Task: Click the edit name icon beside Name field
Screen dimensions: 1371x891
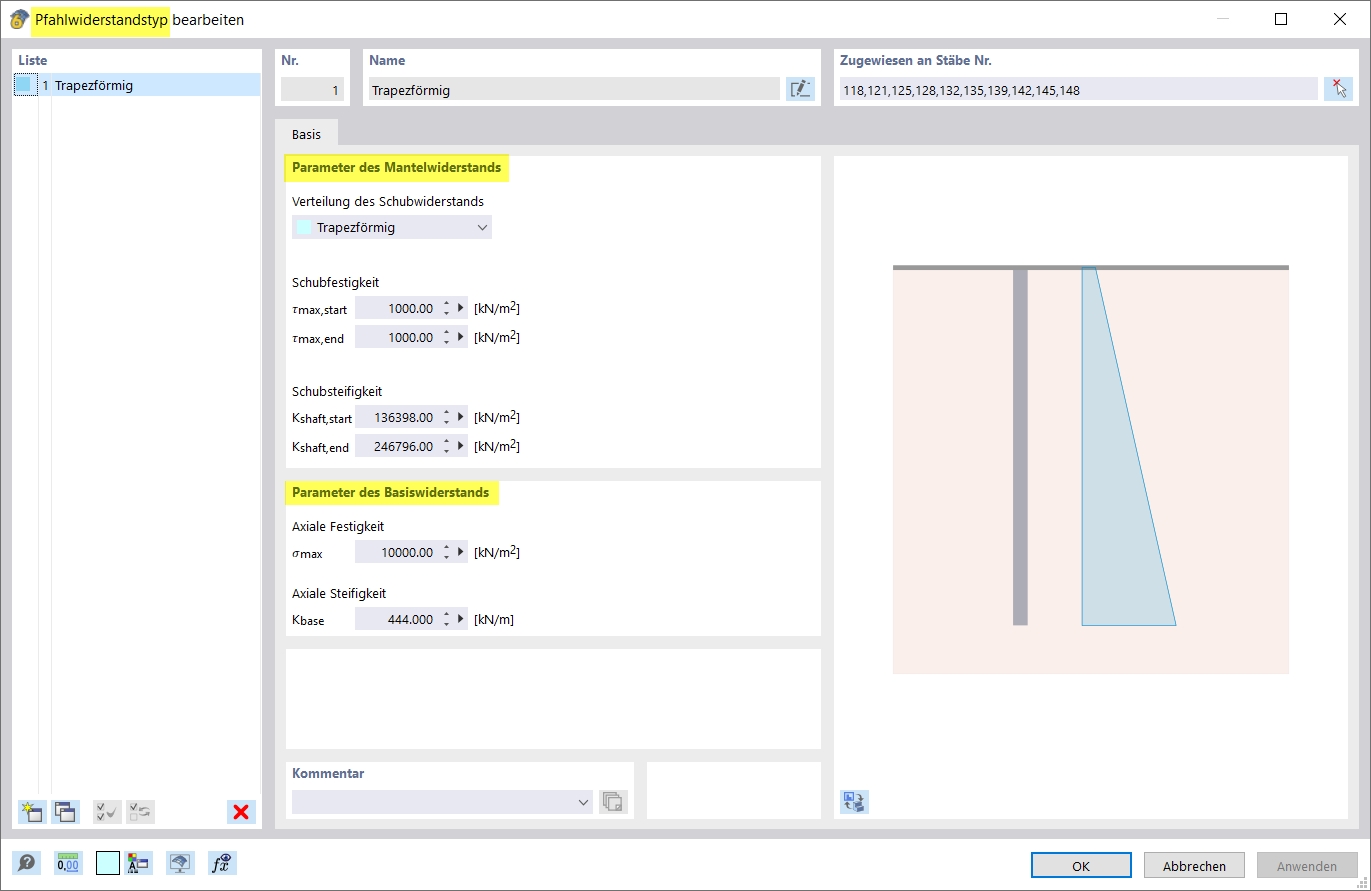Action: coord(800,89)
